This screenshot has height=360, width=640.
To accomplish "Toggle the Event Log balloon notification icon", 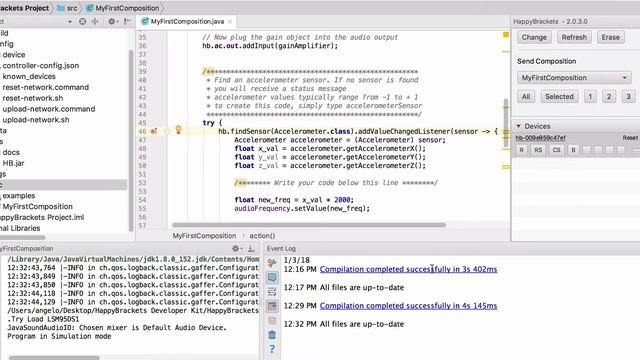I will 272,278.
